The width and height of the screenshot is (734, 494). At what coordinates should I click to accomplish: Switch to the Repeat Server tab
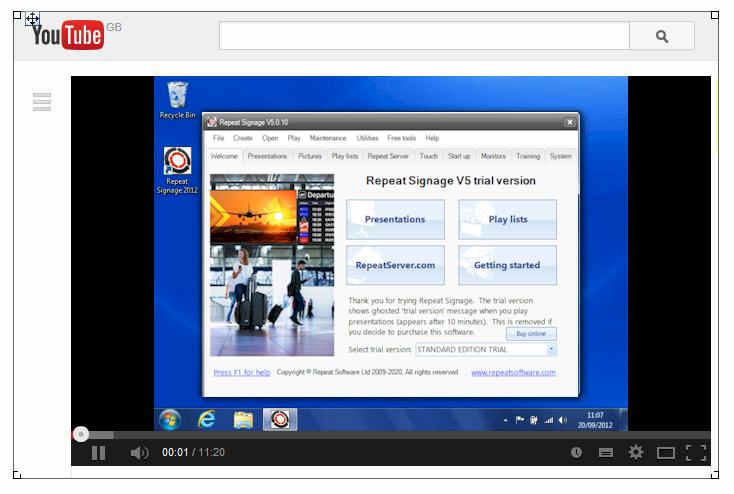pos(388,156)
